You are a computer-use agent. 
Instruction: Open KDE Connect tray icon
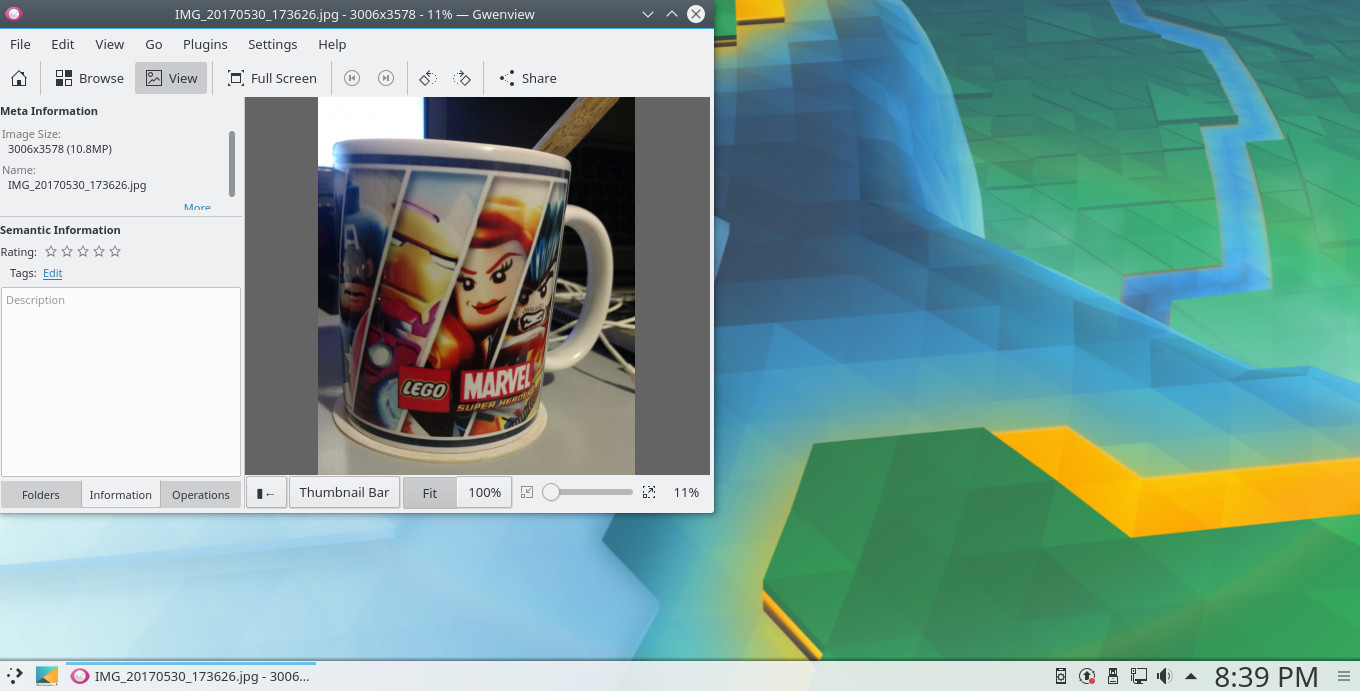pos(1061,676)
